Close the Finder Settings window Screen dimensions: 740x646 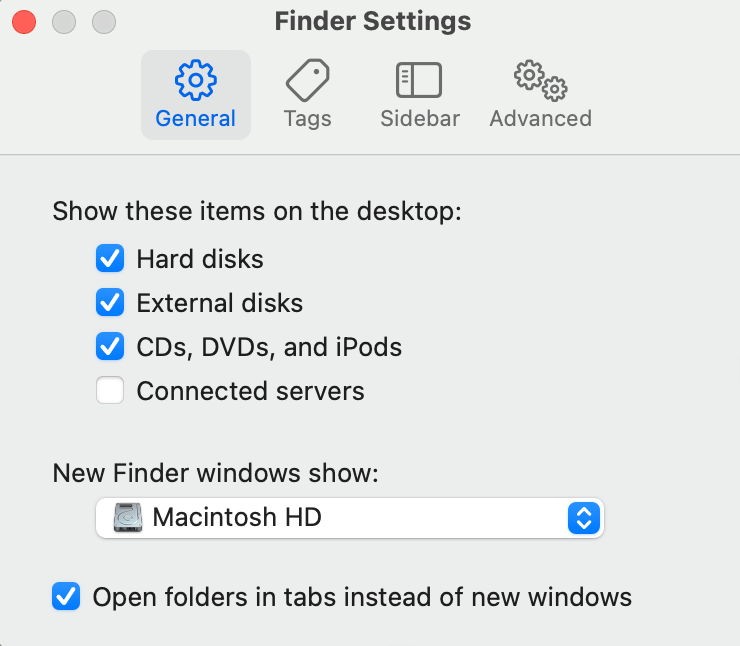pyautogui.click(x=24, y=22)
